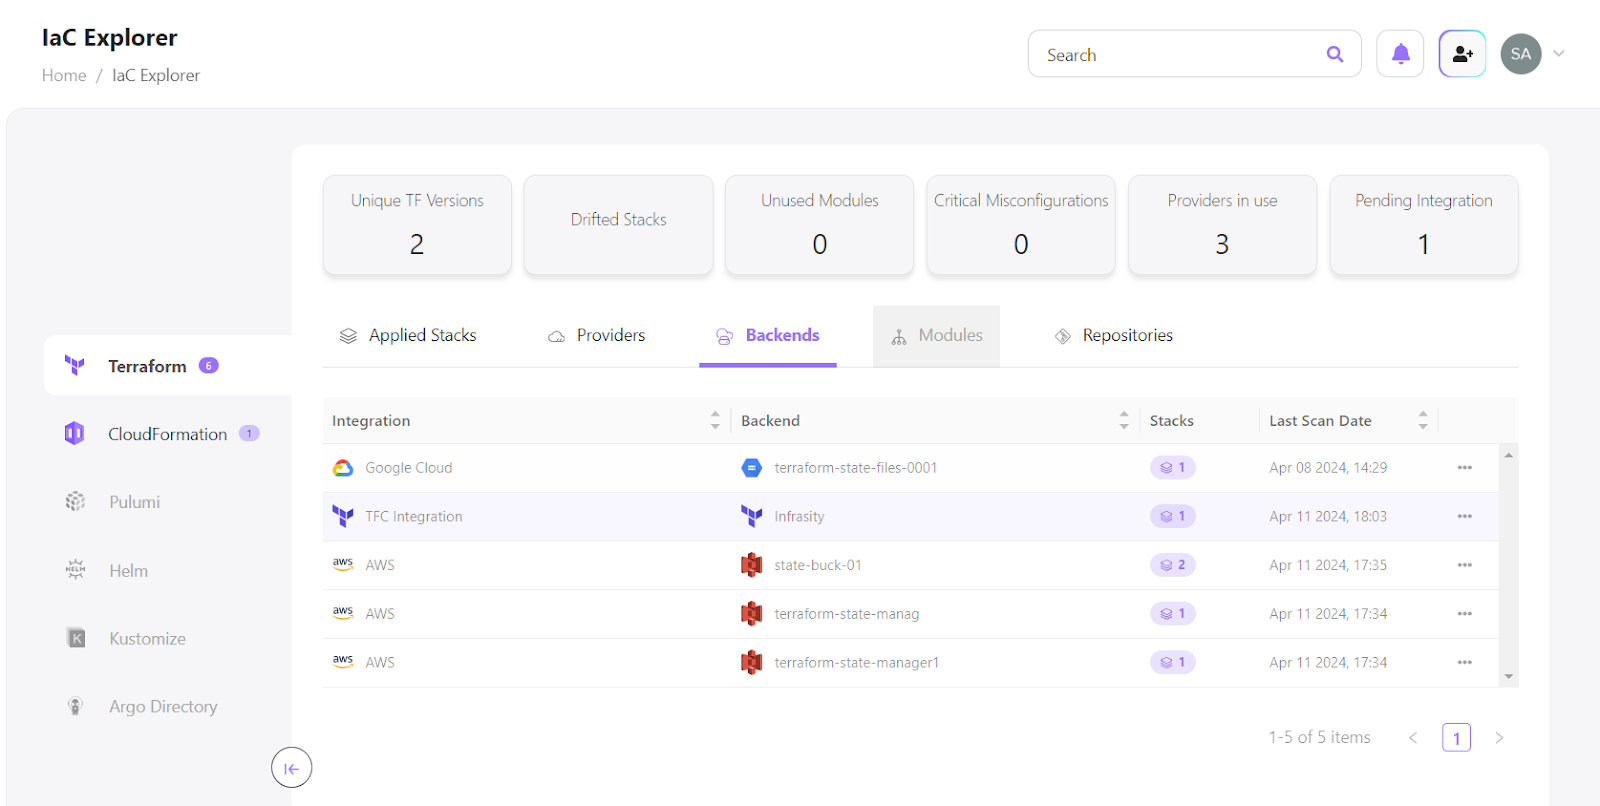Switch to the Providers tab
Image resolution: width=1600 pixels, height=806 pixels.
597,336
